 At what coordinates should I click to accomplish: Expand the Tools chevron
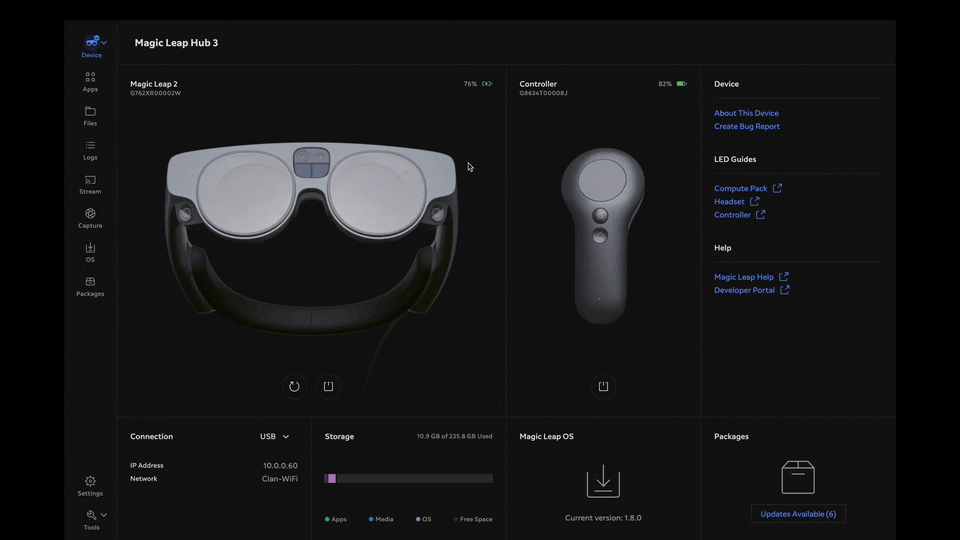point(104,515)
